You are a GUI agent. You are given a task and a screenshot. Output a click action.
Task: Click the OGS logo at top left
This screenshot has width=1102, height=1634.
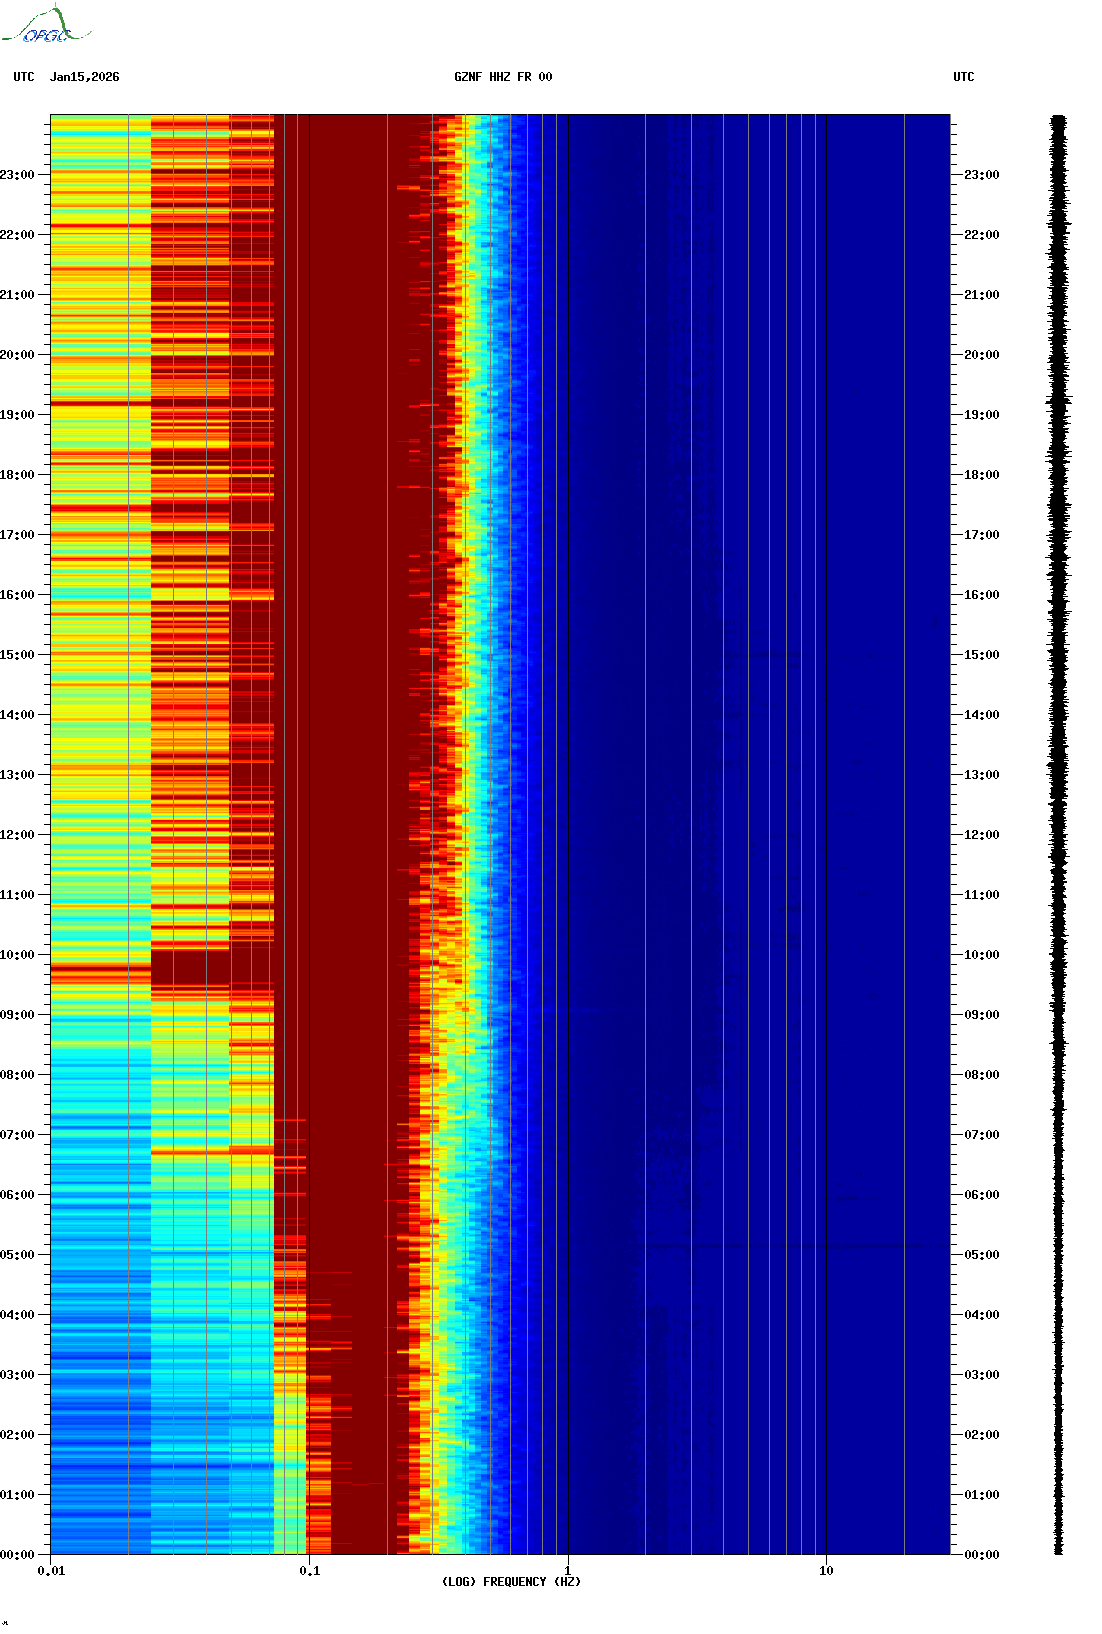tap(46, 25)
